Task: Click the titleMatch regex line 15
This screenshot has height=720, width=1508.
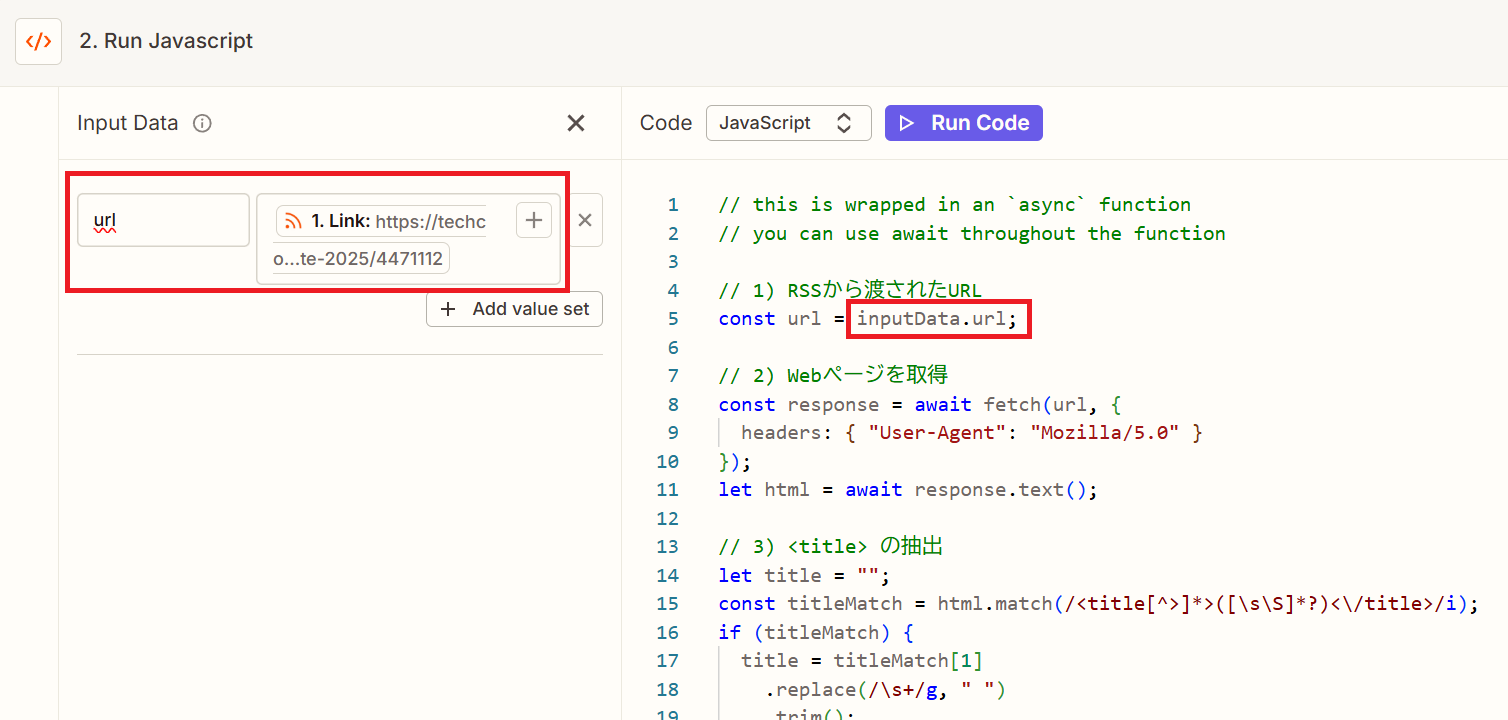Action: (1099, 604)
